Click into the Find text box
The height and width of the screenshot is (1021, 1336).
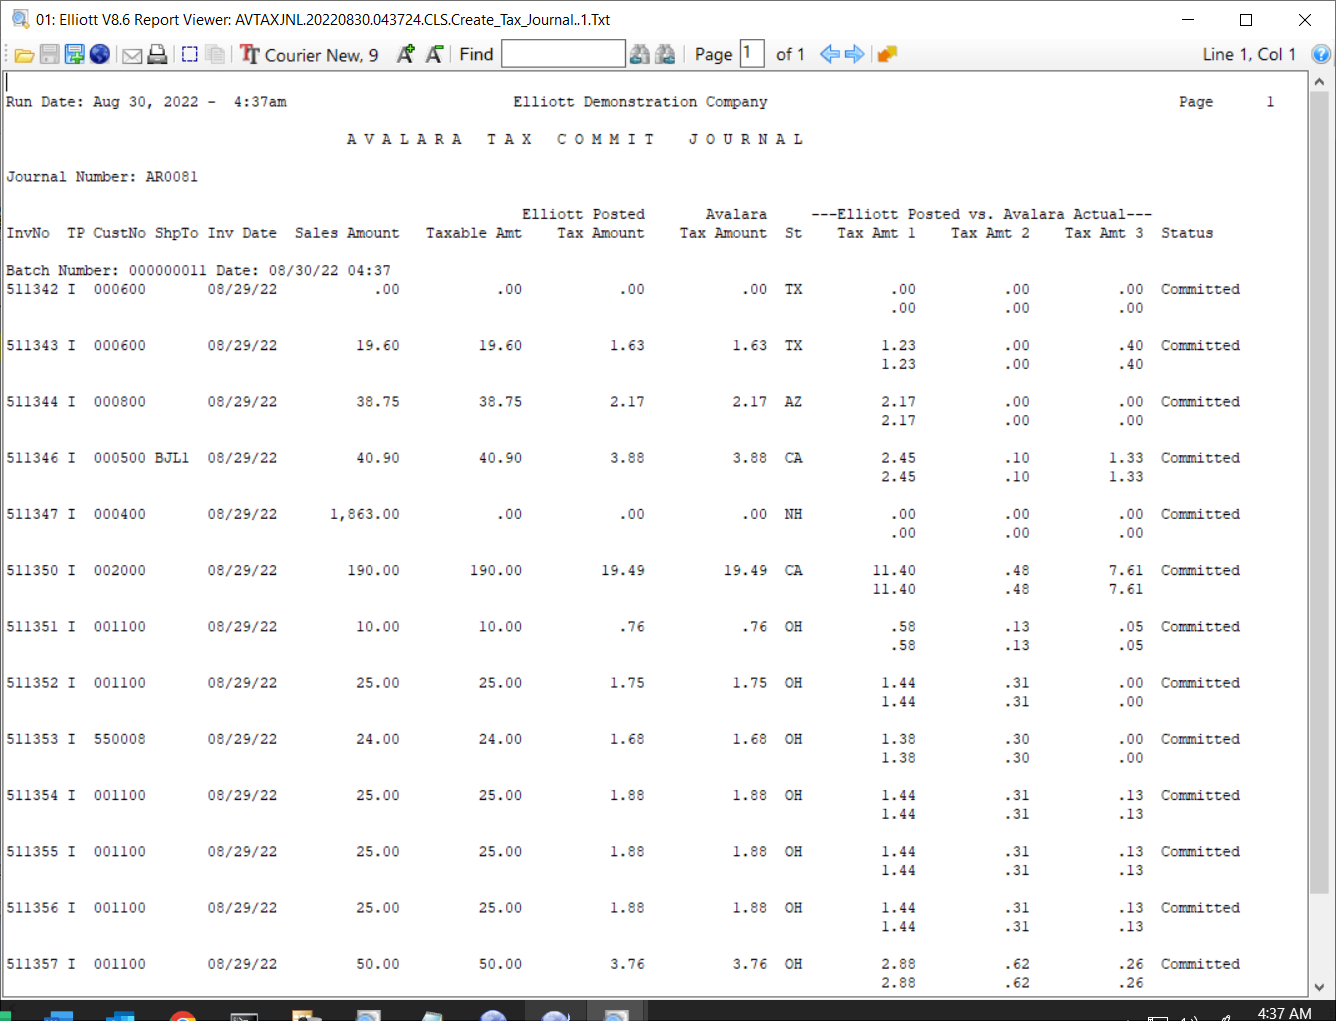pos(563,54)
